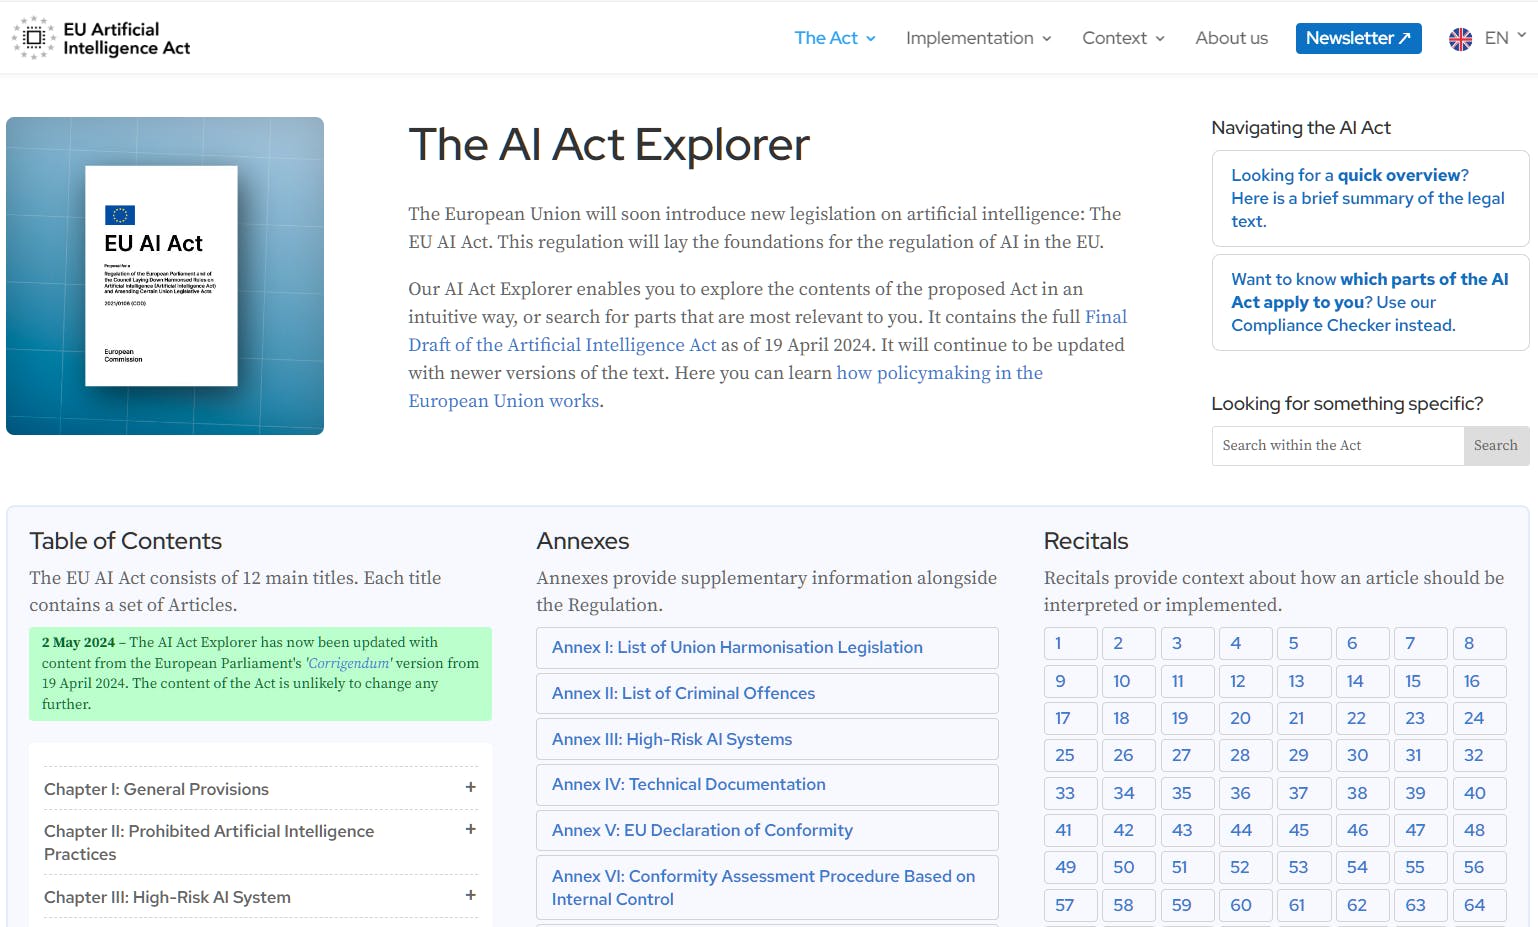Open Recital 12
Screen dimensions: 1538x927
(x=1245, y=681)
